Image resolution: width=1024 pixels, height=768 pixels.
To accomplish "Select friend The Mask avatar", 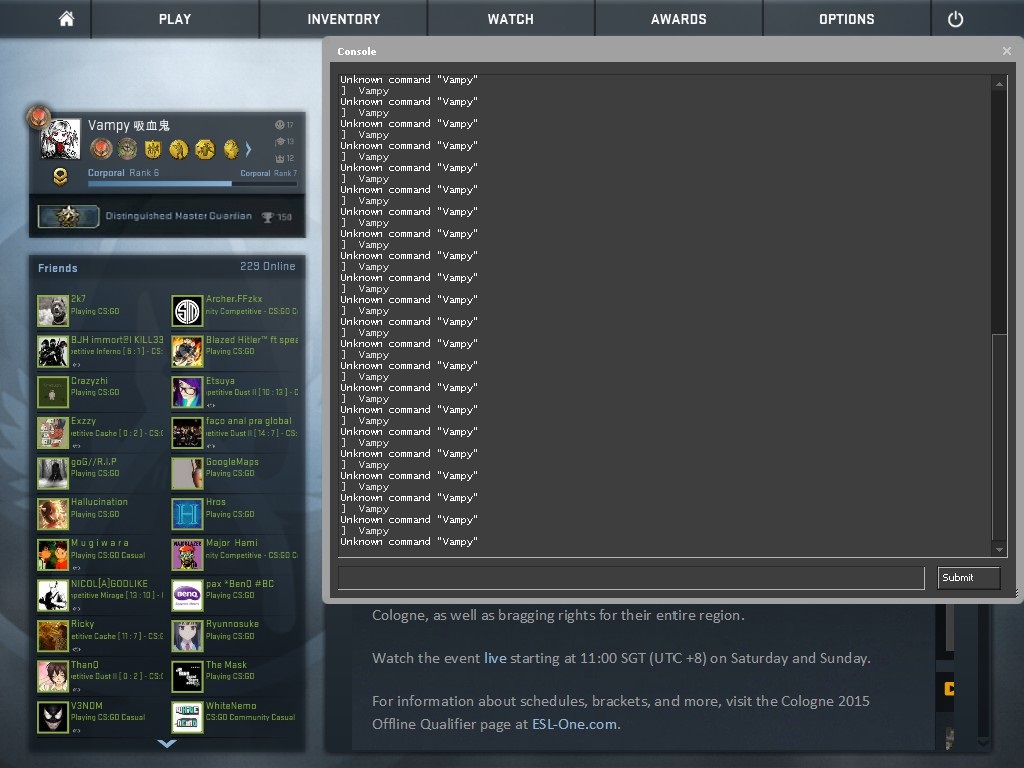I will tap(187, 677).
